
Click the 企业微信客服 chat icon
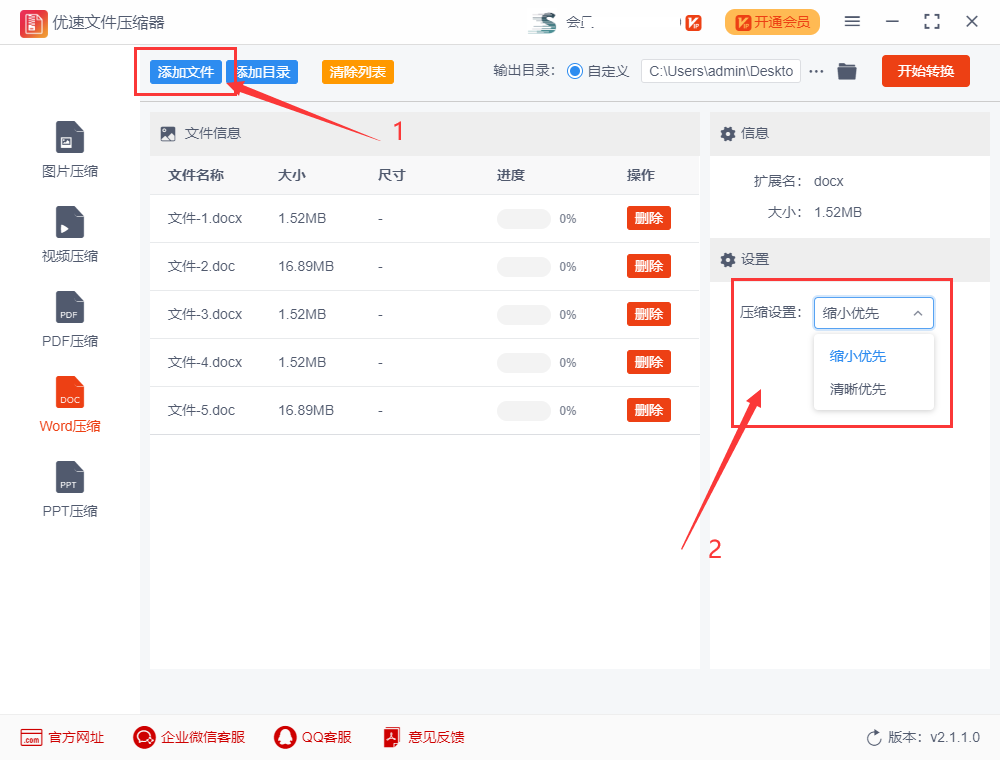pos(144,738)
